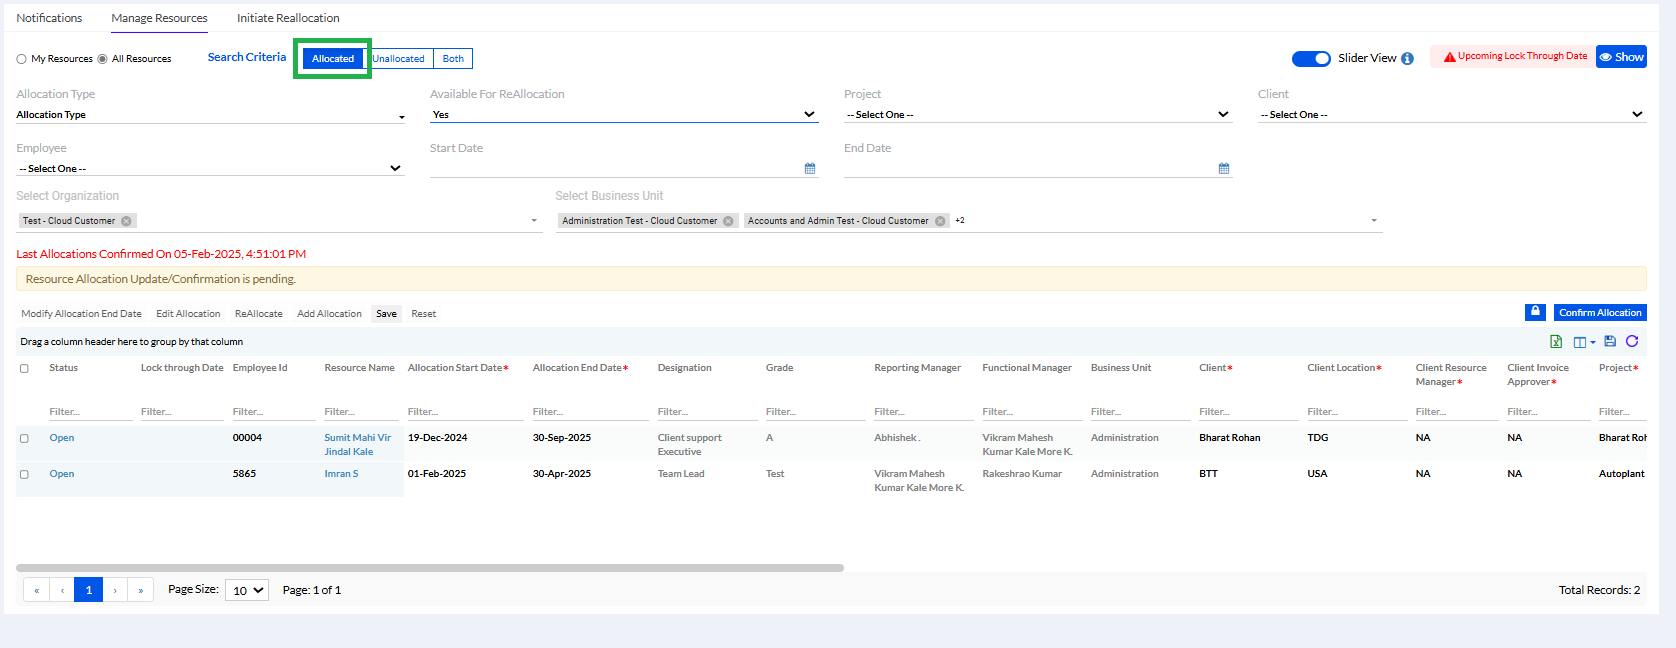Expand the Select Business Unit dropdown arrow

1374,221
